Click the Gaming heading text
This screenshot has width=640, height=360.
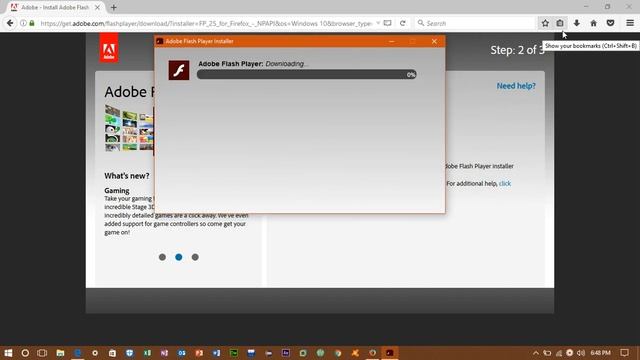[117, 191]
